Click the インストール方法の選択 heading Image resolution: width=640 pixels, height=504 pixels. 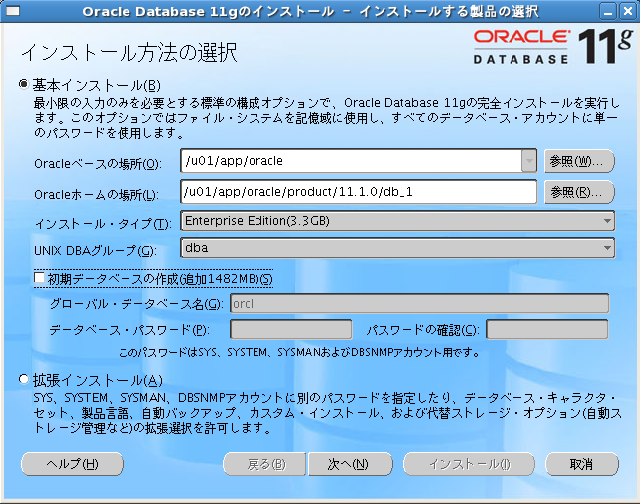point(129,52)
